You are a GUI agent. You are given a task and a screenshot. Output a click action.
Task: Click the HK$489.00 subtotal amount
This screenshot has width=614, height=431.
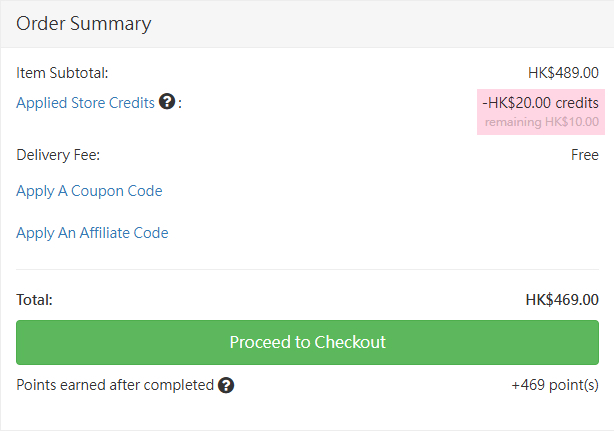[x=563, y=72]
